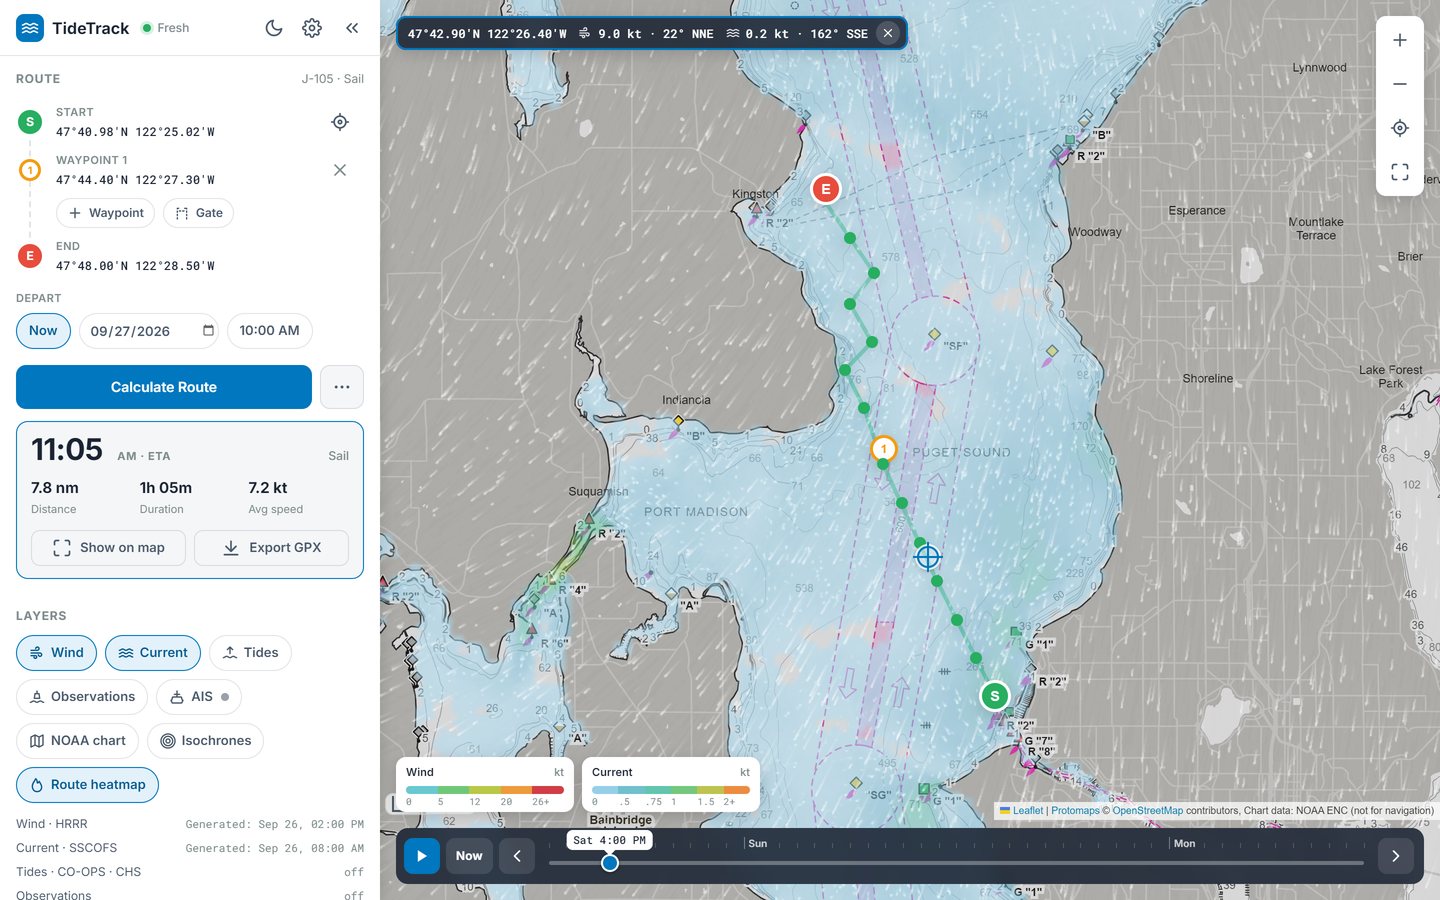This screenshot has height=900, width=1440.
Task: Open Leaflet attribution link
Action: [x=1028, y=811]
